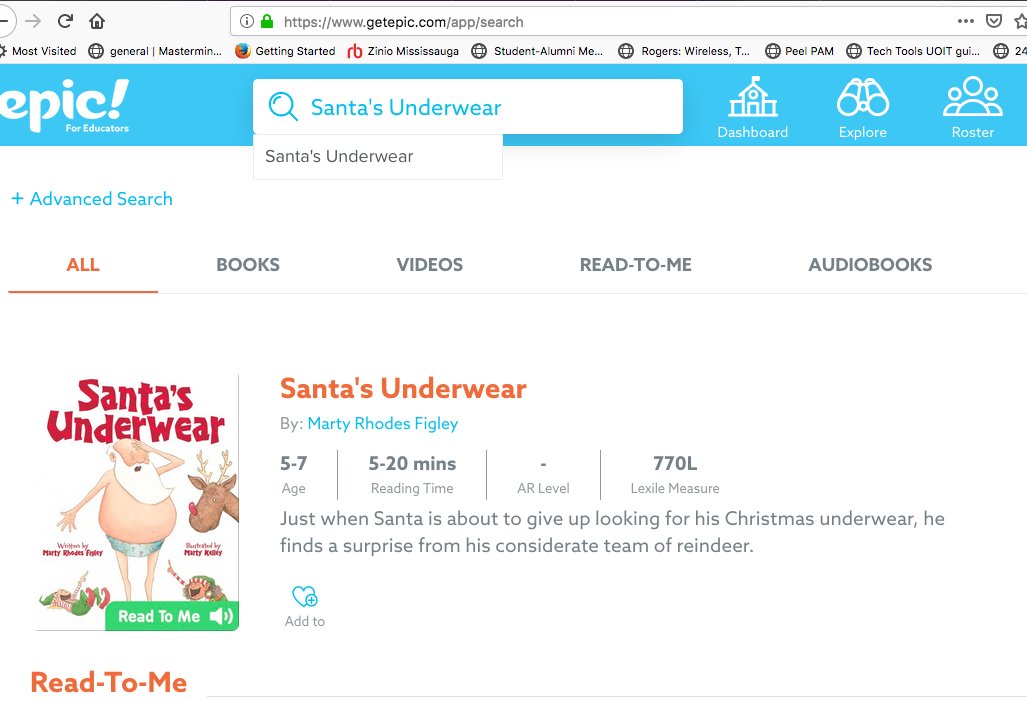Open the Tech Tools UOIT gui... bookmark
The width and height of the screenshot is (1027, 722).
[913, 51]
